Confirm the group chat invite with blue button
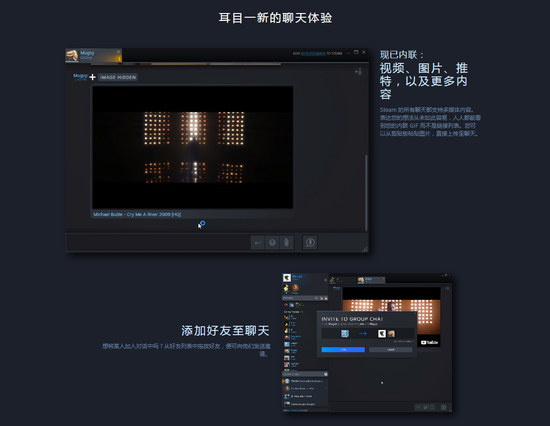 343,350
